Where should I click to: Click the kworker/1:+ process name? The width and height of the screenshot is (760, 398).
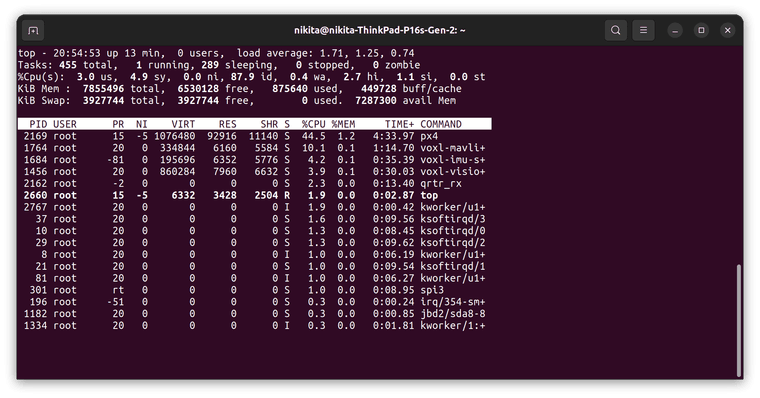[453, 326]
